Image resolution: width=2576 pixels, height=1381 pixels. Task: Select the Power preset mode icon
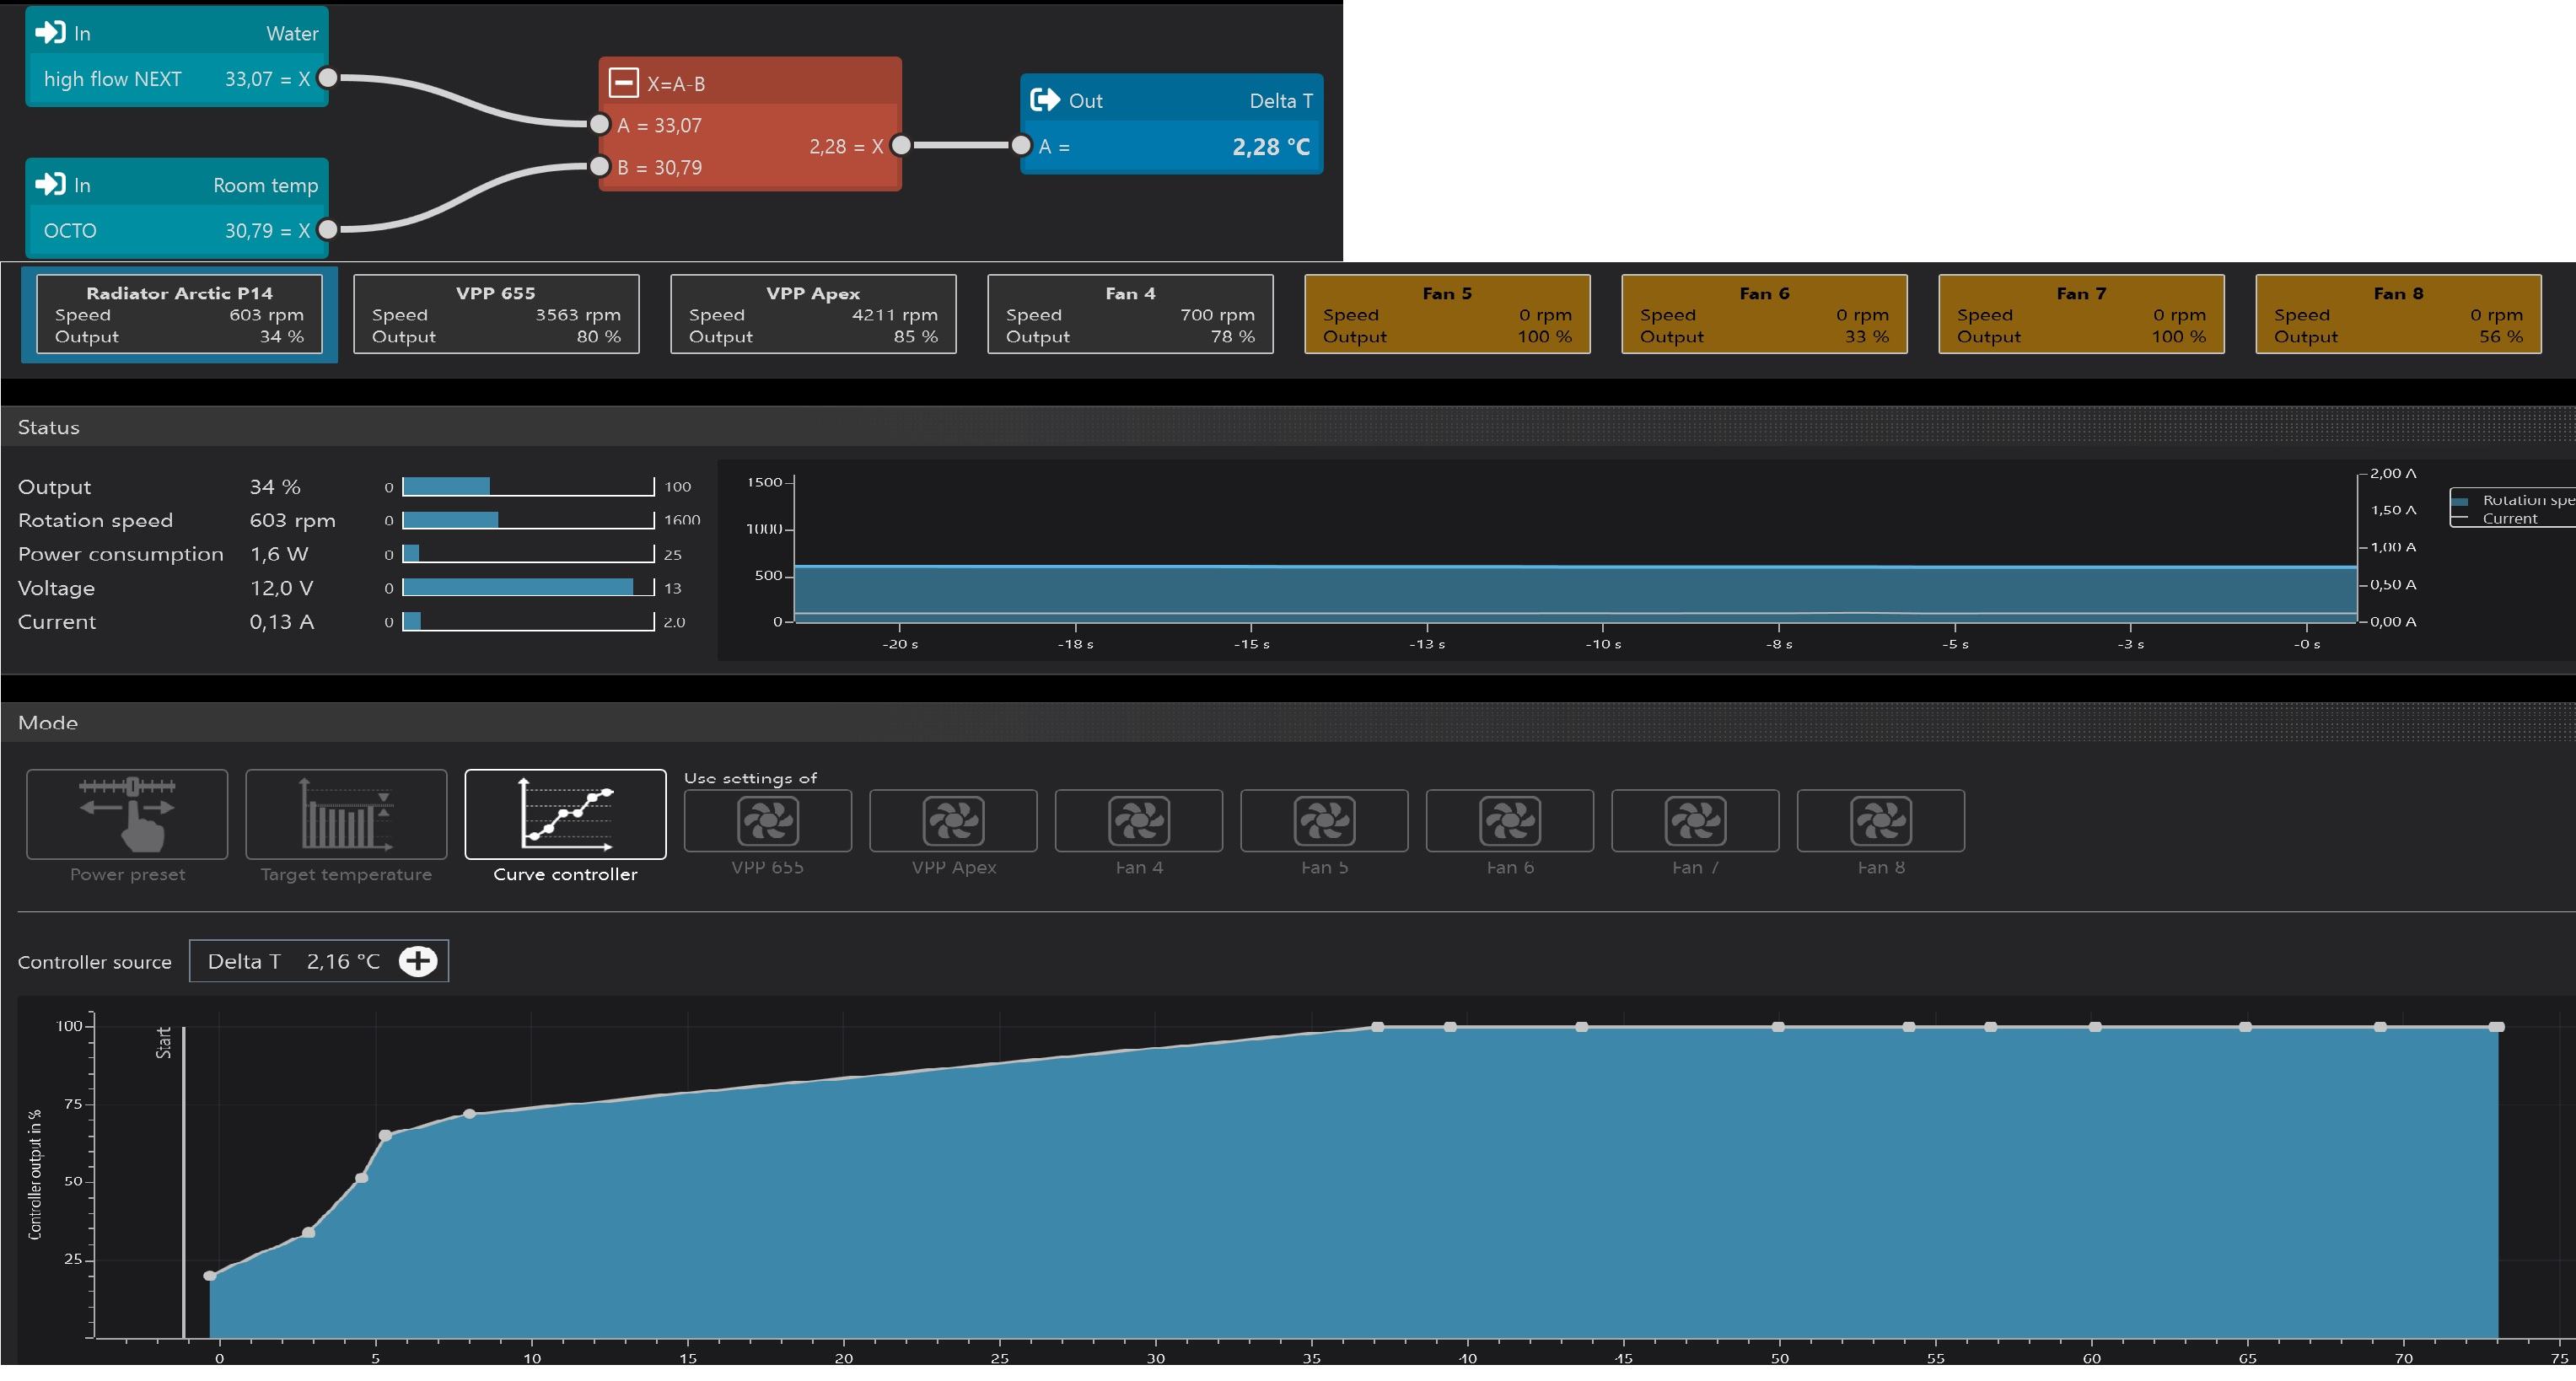click(127, 813)
